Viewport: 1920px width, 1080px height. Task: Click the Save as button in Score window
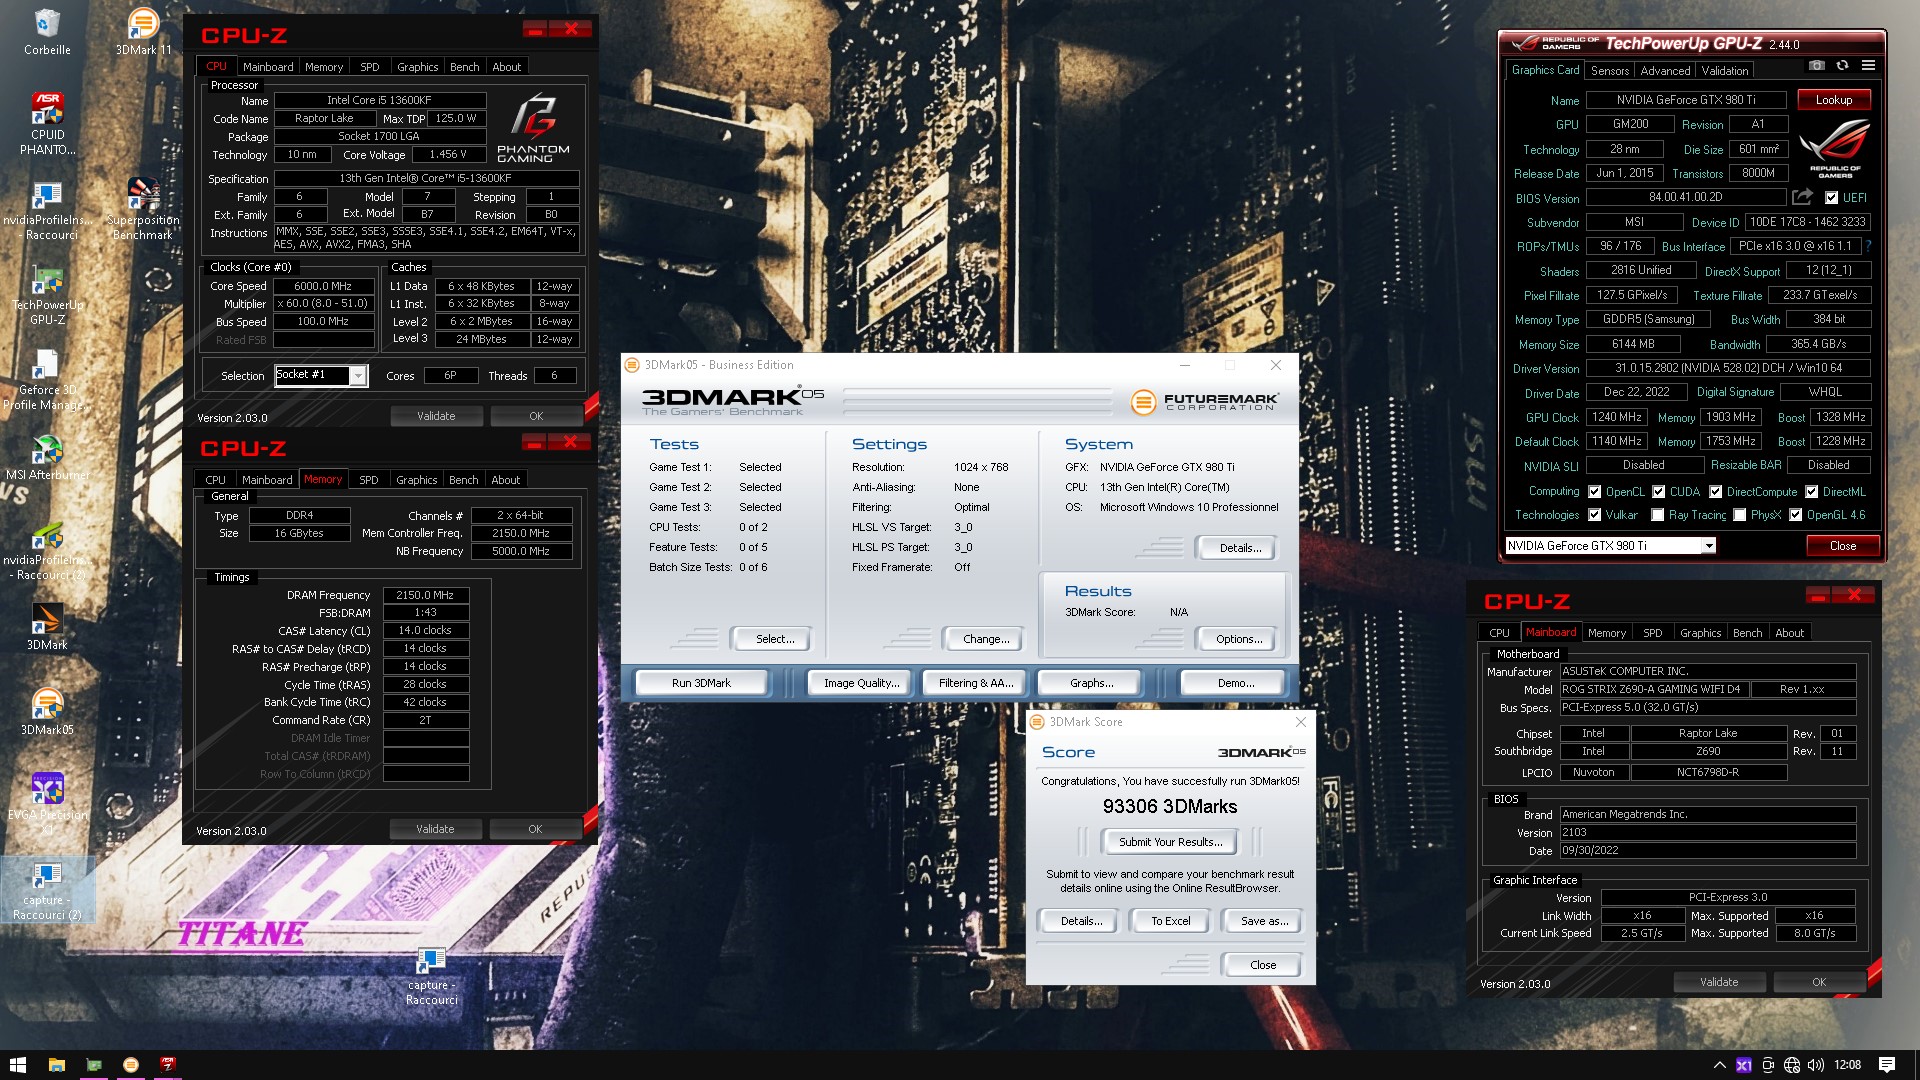[x=1264, y=921]
